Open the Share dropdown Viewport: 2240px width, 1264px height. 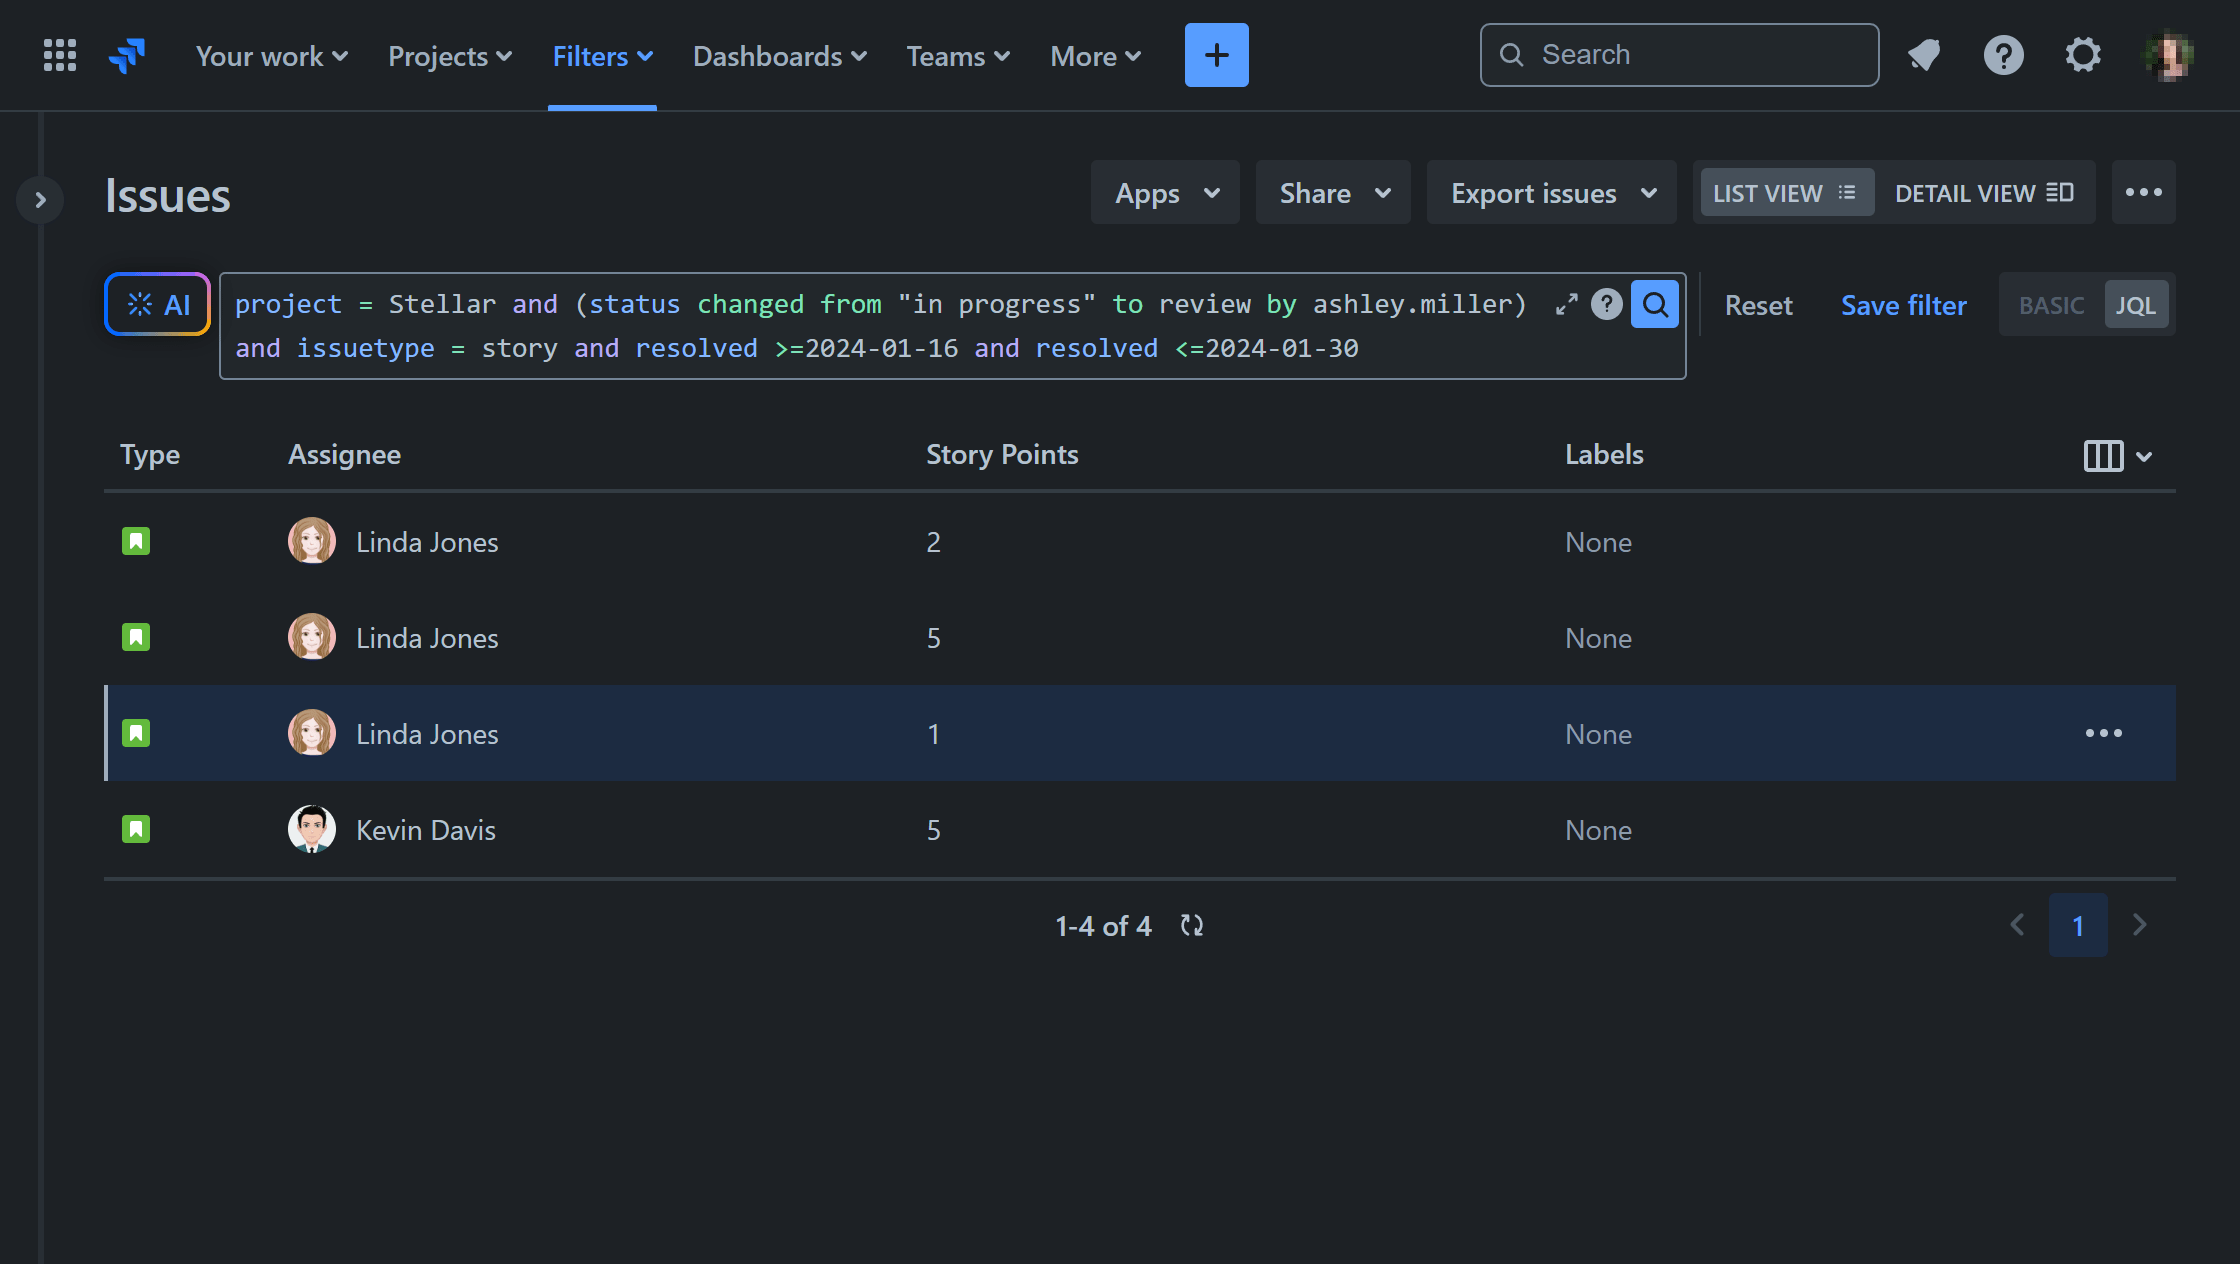[1332, 192]
